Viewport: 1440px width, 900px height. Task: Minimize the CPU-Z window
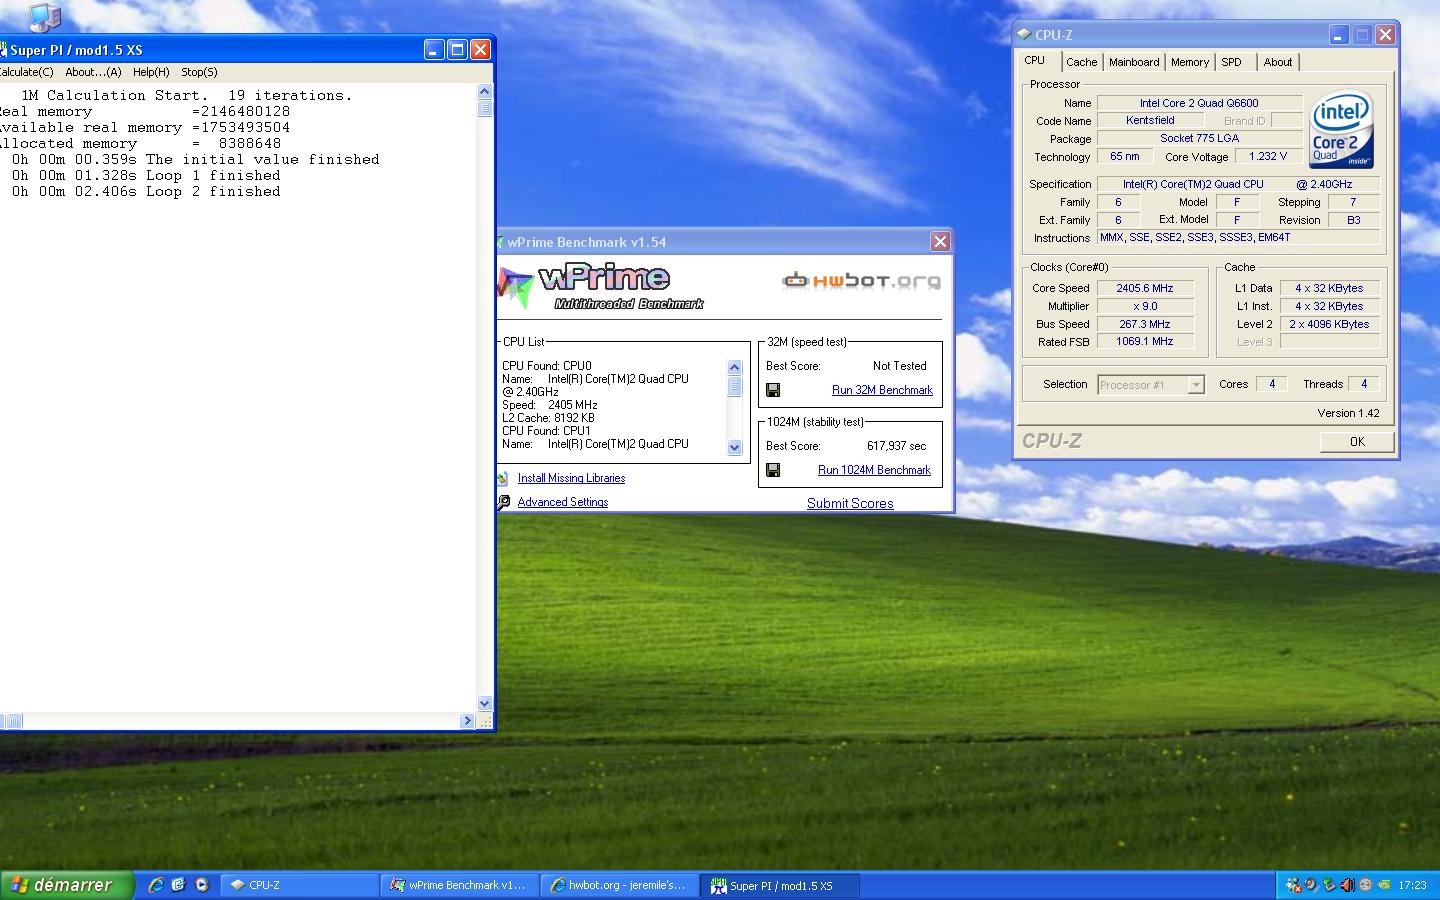click(1339, 35)
